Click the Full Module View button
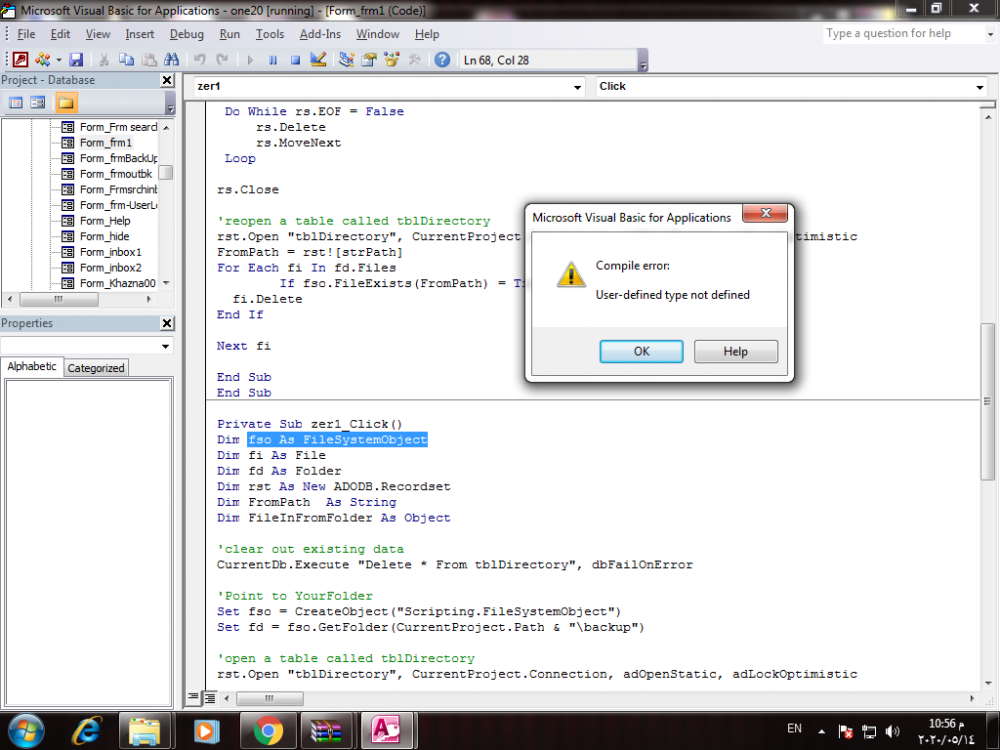The image size is (1000, 750). tap(209, 698)
